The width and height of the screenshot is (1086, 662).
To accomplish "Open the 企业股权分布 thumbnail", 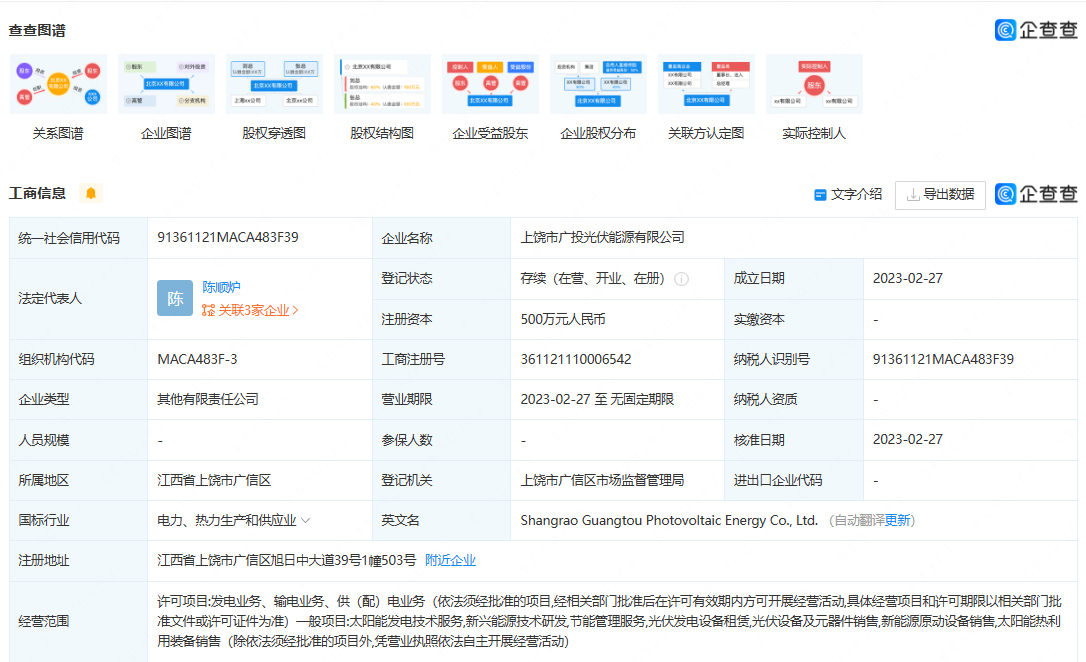I will [598, 85].
